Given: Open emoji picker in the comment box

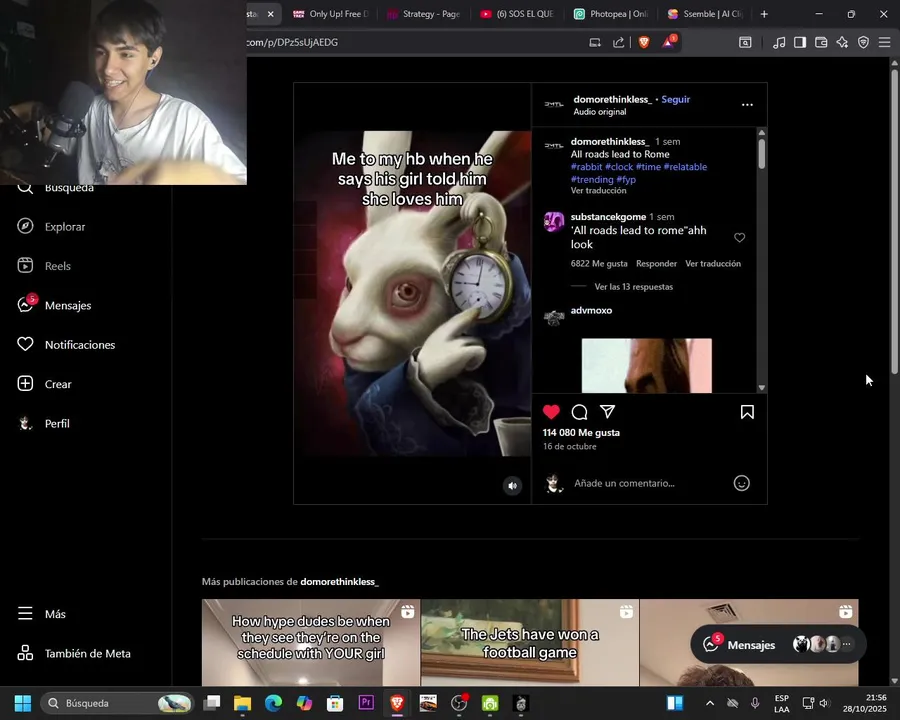Looking at the screenshot, I should click(742, 483).
